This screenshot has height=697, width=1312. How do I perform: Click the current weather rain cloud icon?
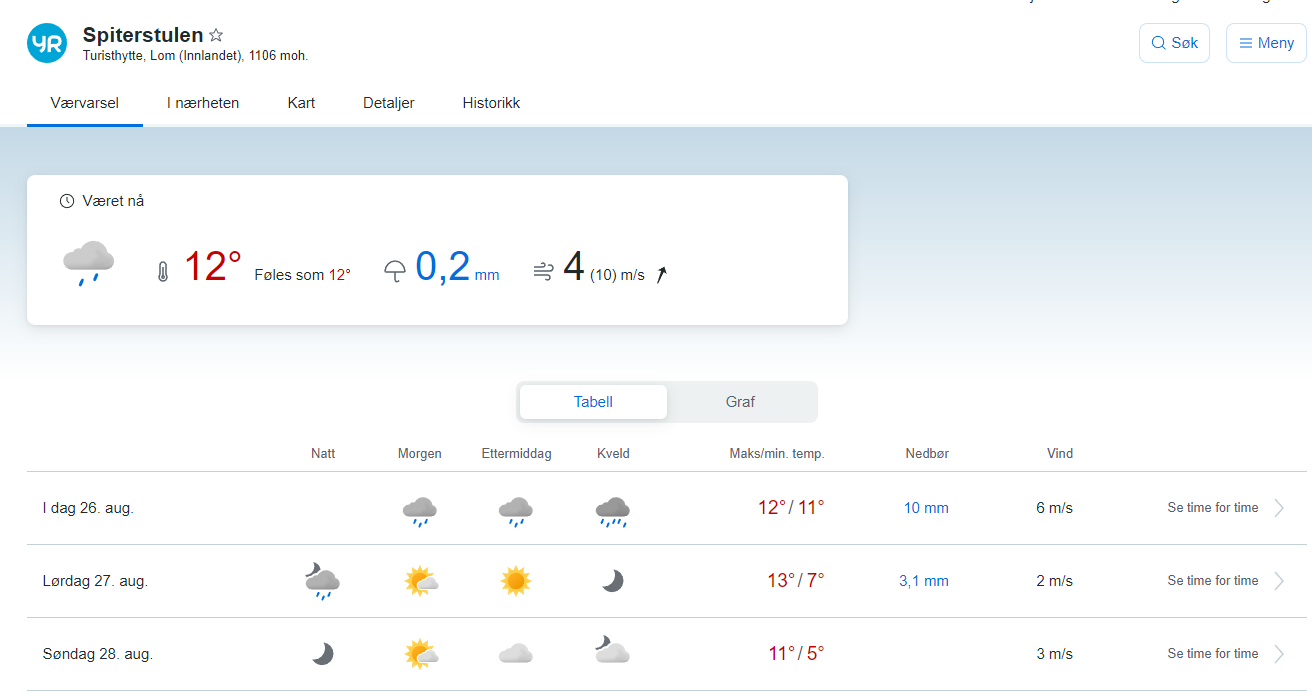pos(88,263)
